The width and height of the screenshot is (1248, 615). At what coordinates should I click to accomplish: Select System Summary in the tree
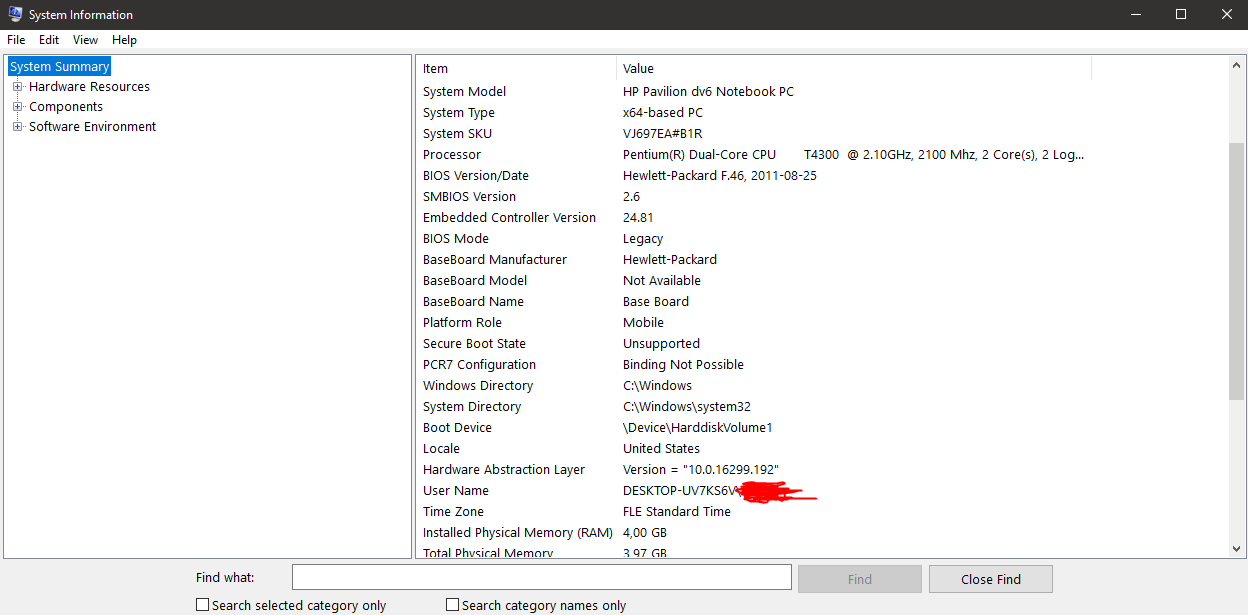tap(59, 67)
